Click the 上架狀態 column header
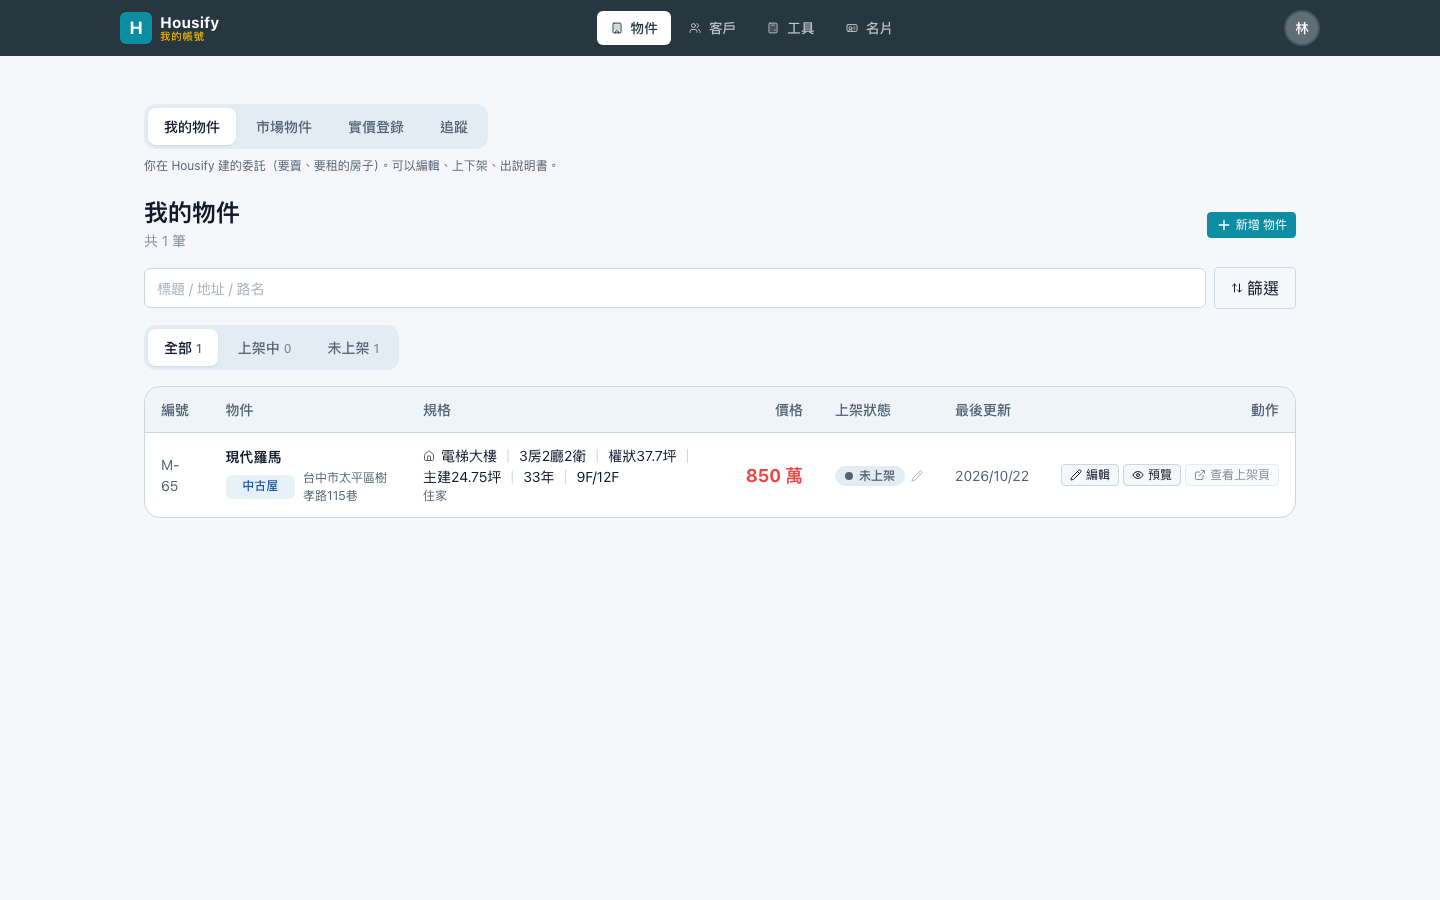Image resolution: width=1440 pixels, height=900 pixels. tap(863, 410)
